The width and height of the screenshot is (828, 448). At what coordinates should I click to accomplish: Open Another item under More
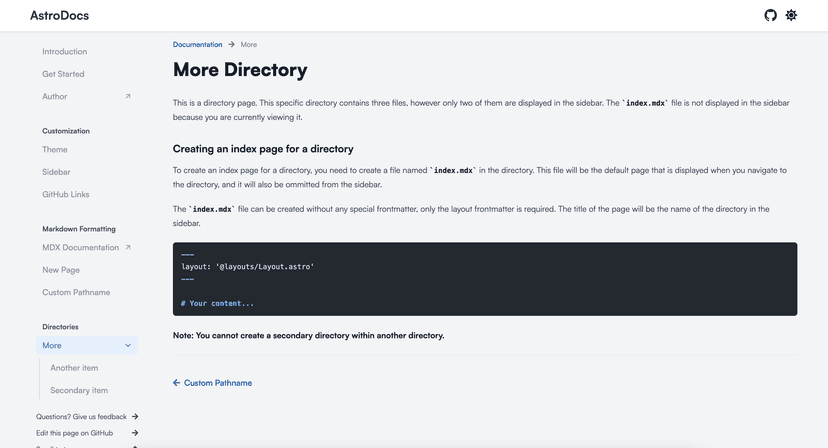[74, 368]
